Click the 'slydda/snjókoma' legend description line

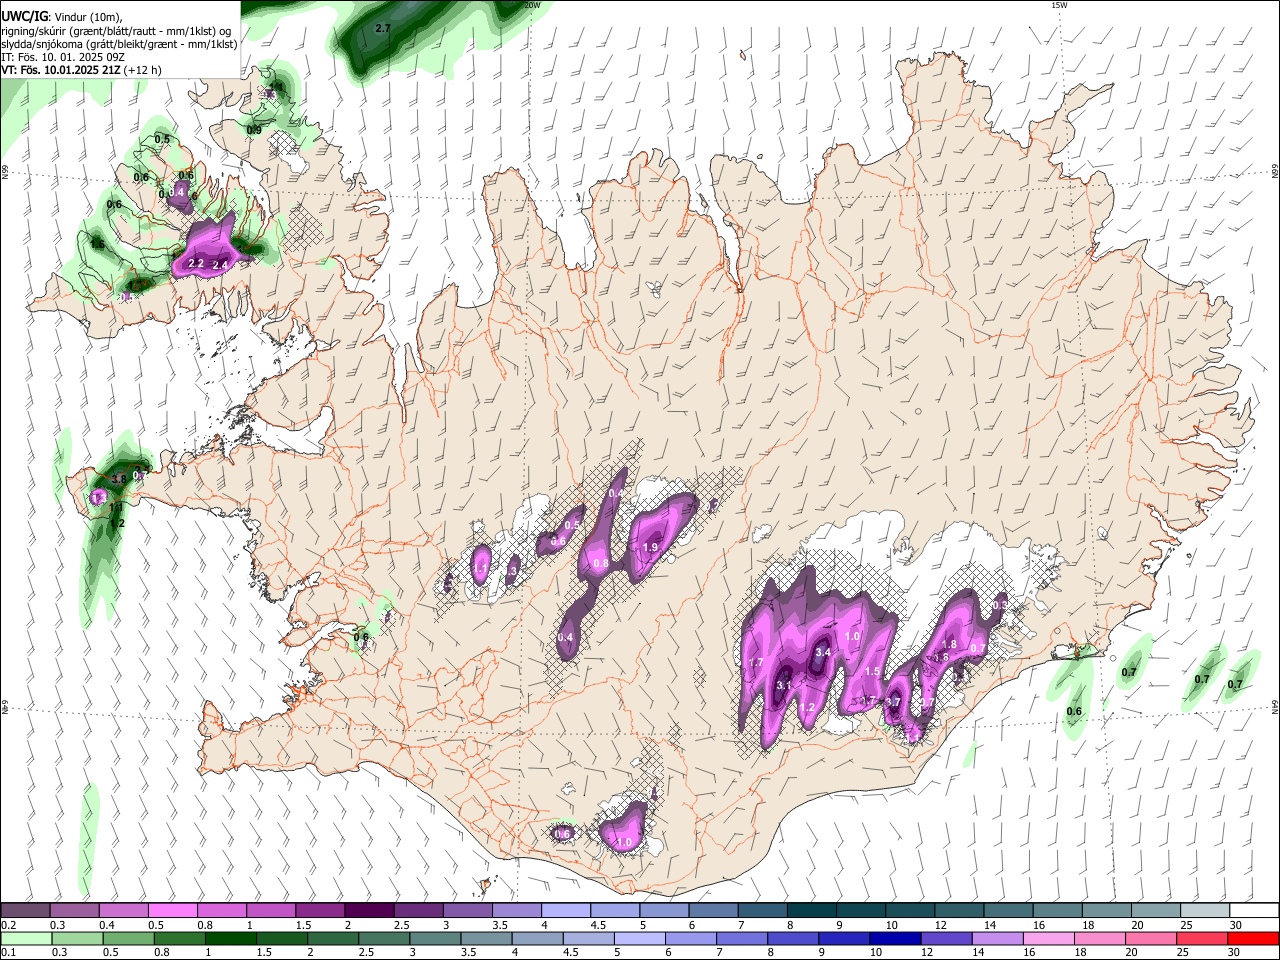pyautogui.click(x=119, y=43)
